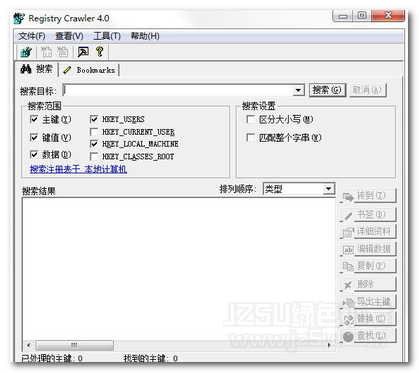Click the 编辑数据 button
The image size is (419, 373).
(x=368, y=249)
